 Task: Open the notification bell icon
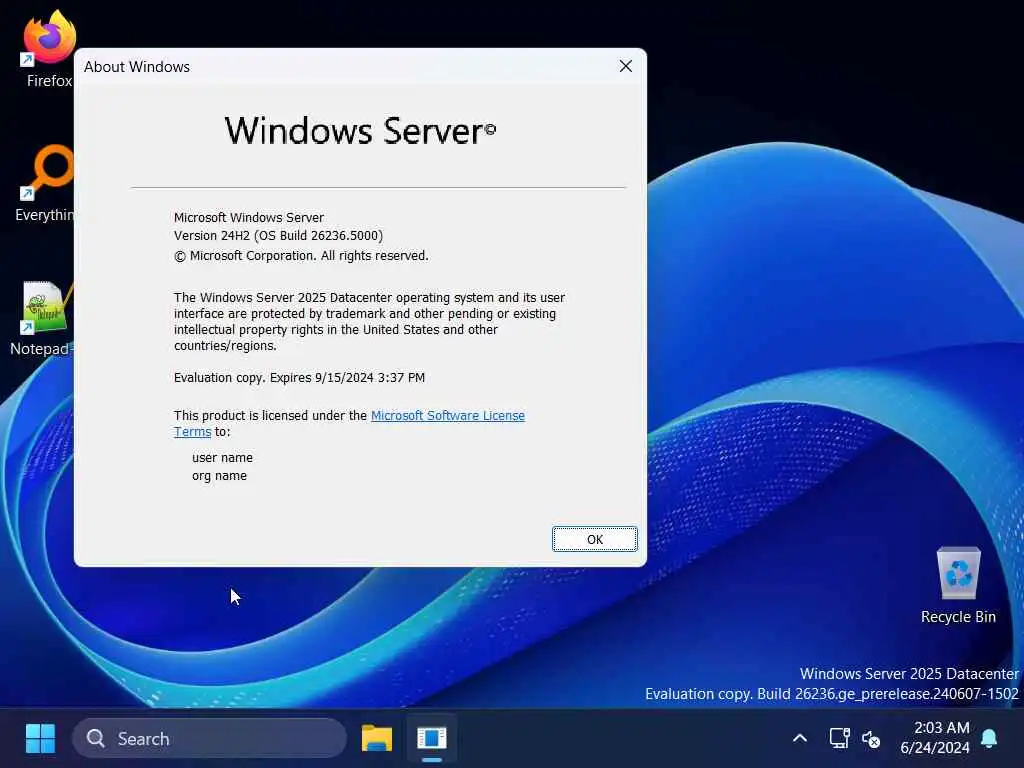(x=989, y=739)
